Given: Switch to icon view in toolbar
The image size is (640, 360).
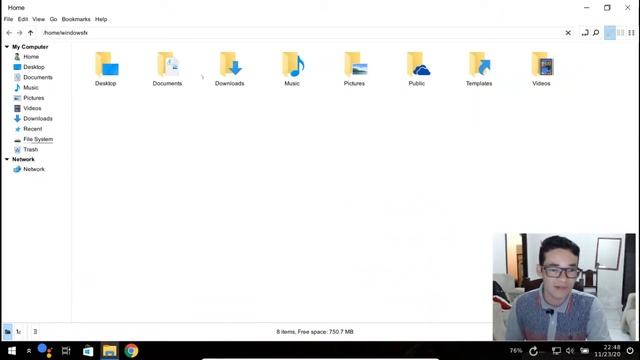Looking at the screenshot, I should pos(610,33).
